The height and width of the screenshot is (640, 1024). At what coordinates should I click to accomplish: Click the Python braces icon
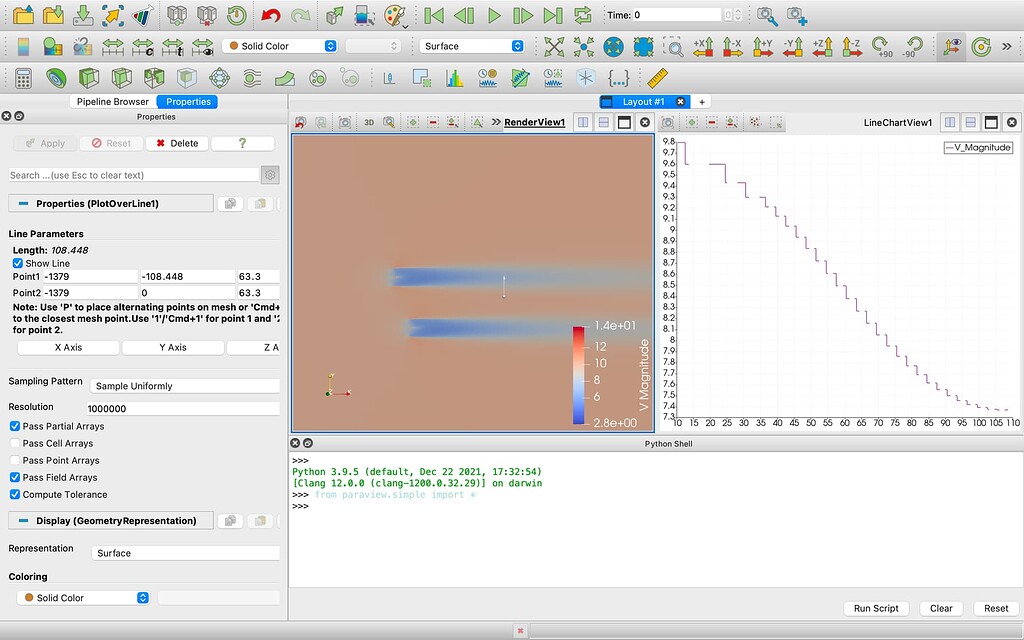[x=618, y=78]
